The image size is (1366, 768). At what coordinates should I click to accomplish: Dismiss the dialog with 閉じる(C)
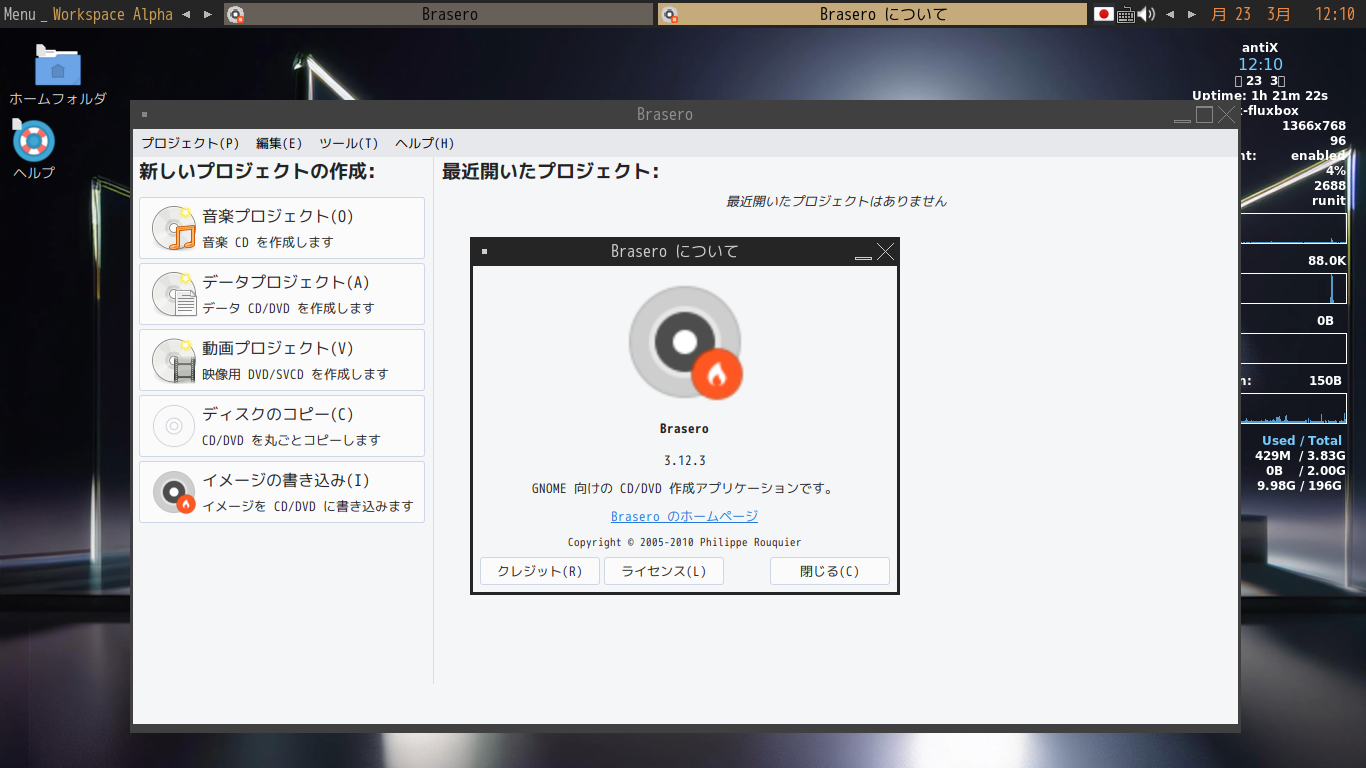click(830, 571)
